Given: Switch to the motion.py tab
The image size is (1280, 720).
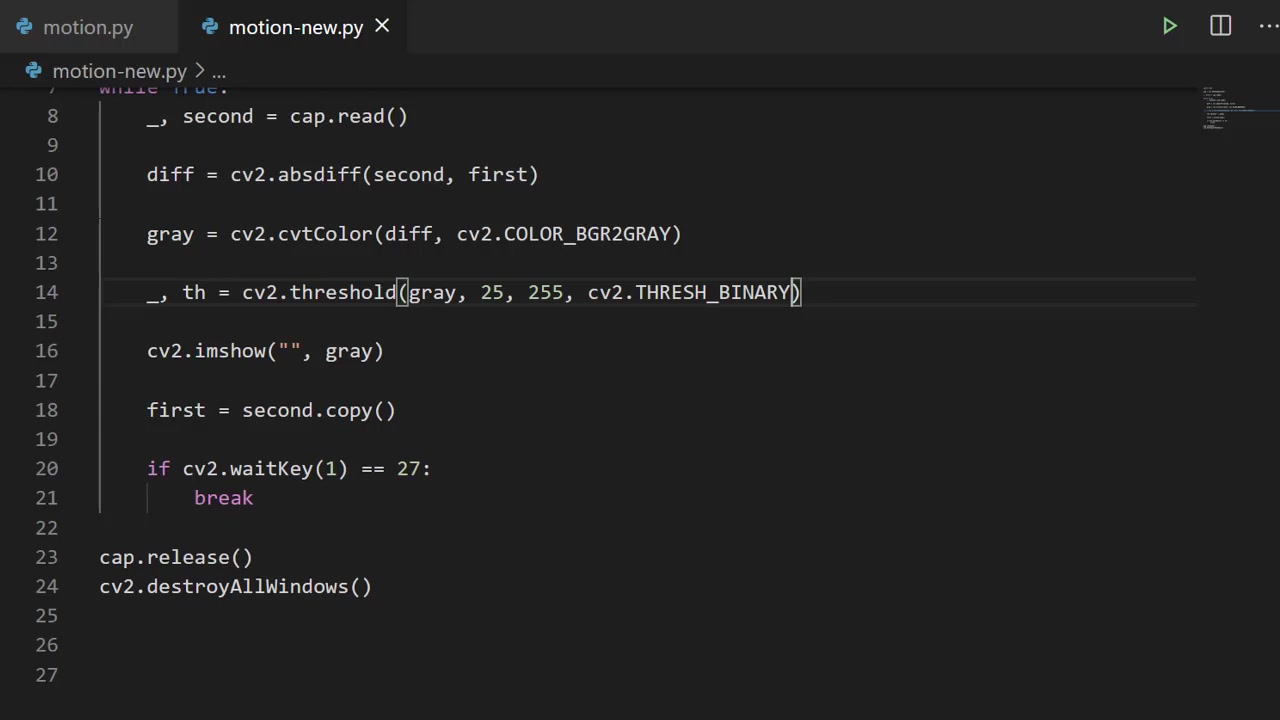Looking at the screenshot, I should 88,27.
